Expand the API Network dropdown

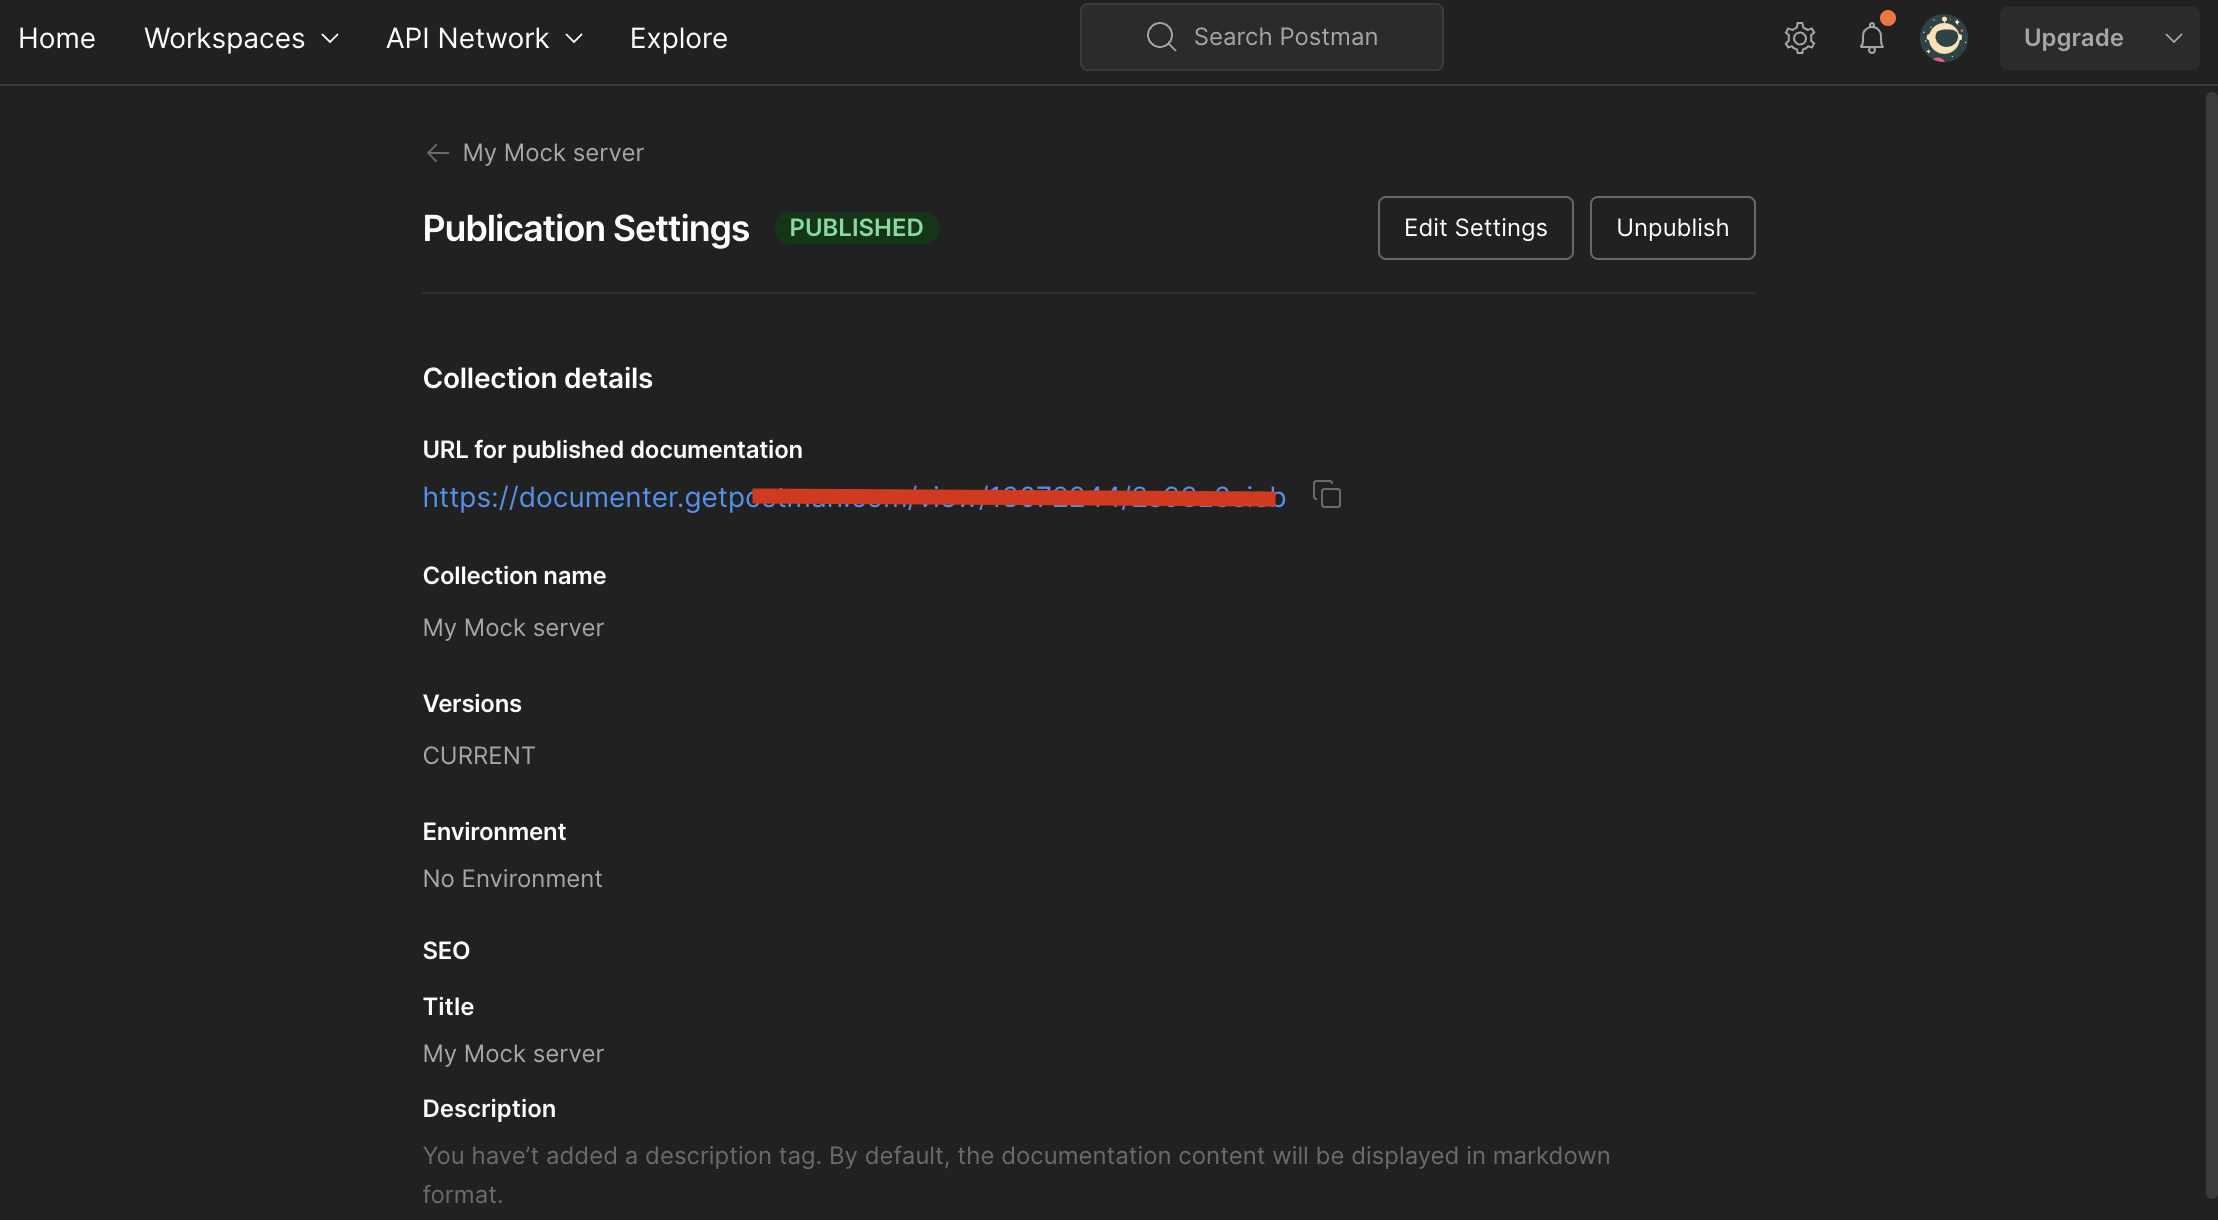tap(484, 38)
